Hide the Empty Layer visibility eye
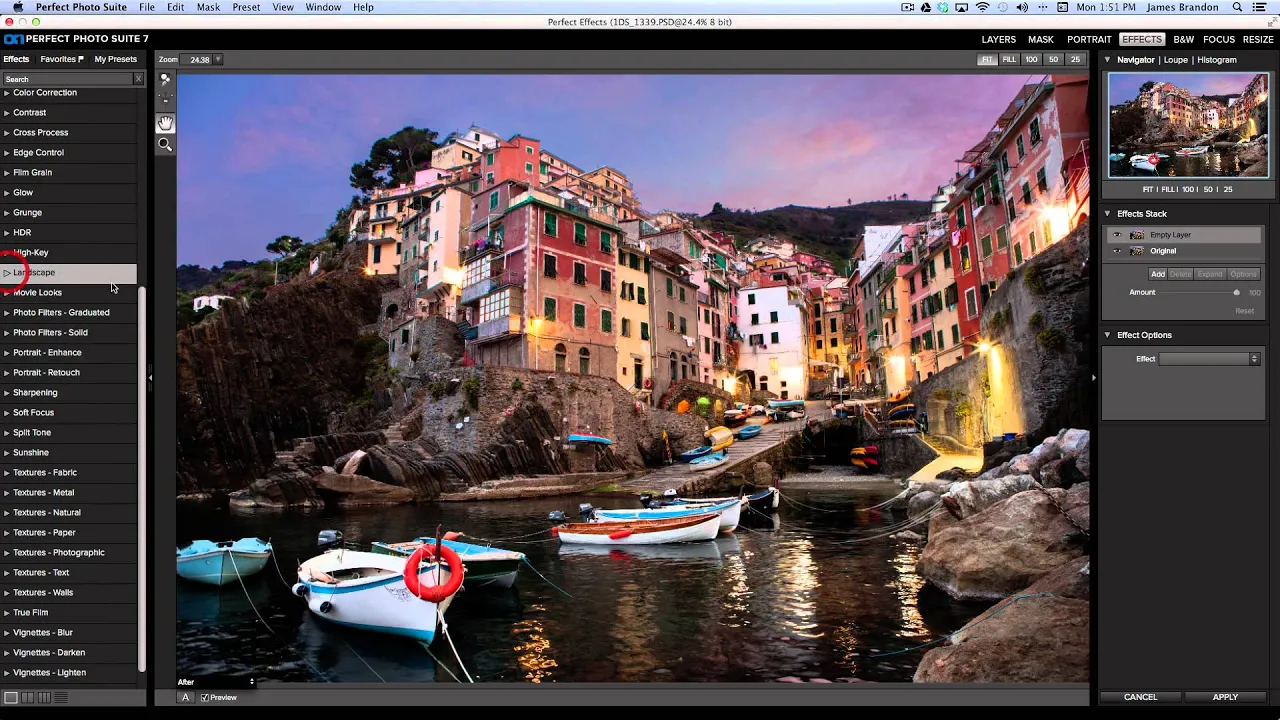1280x720 pixels. tap(1117, 235)
